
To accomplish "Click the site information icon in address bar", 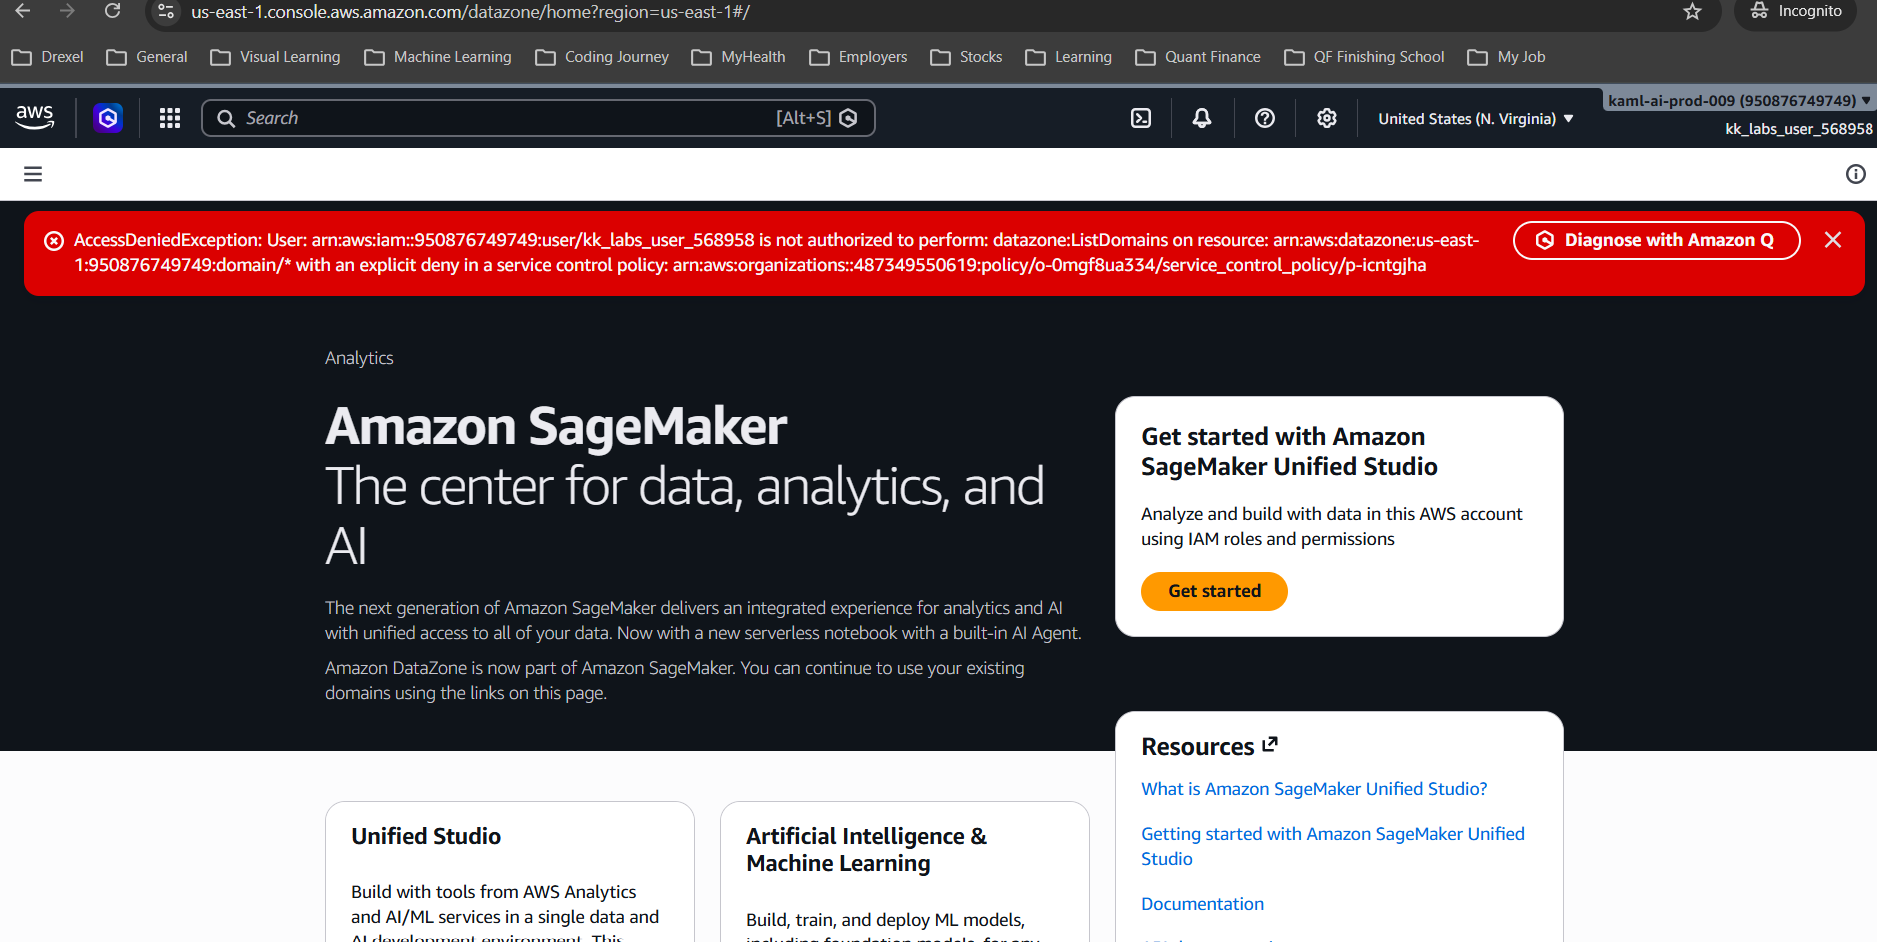I will [x=167, y=12].
